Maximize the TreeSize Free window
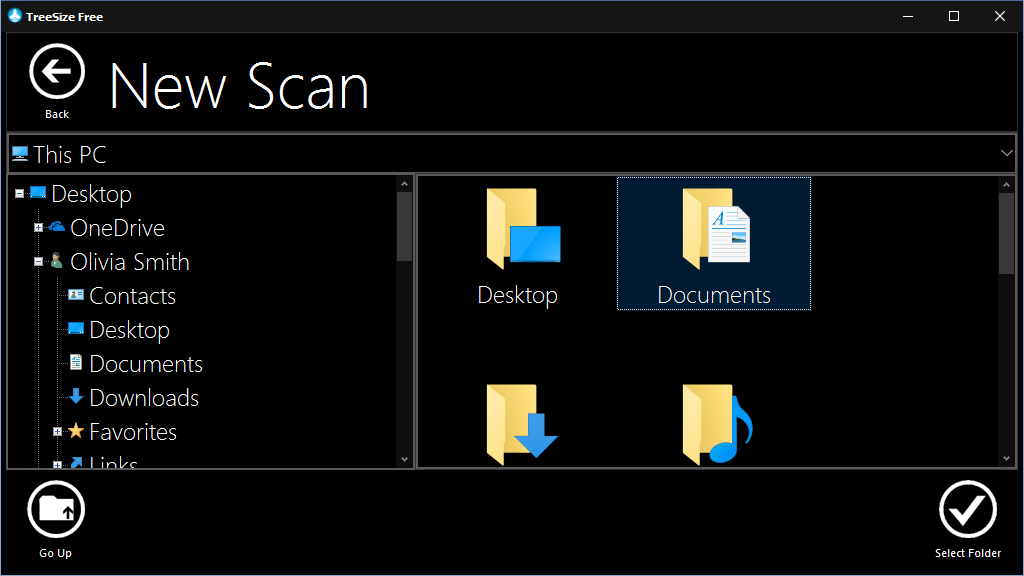 coord(953,16)
